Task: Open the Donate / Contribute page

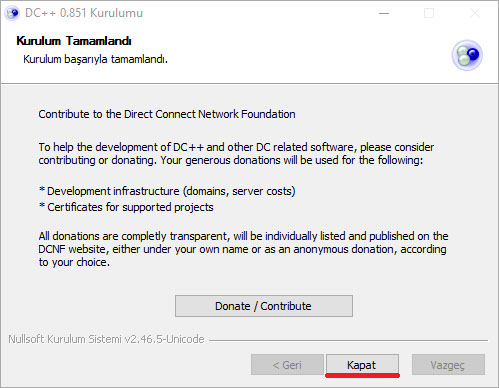Action: [x=264, y=306]
